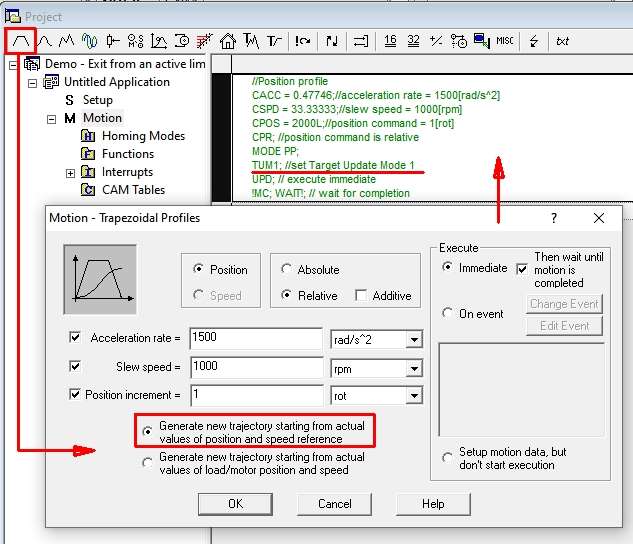The width and height of the screenshot is (633, 544).
Task: Open the S/M gear toolbar icon
Action: point(136,41)
